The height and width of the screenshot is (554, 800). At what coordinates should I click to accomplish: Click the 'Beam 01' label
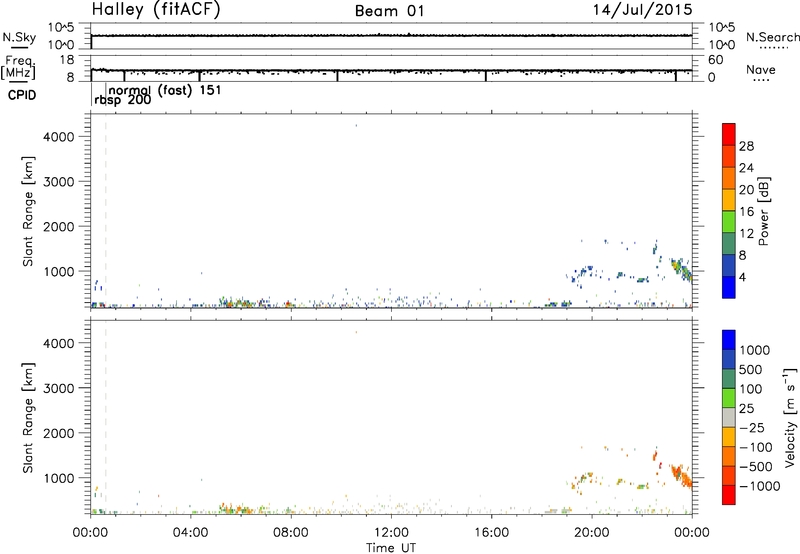click(389, 11)
